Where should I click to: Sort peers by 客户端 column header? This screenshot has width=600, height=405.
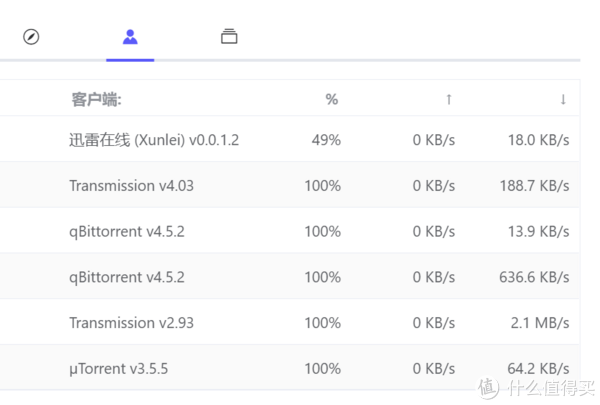96,99
